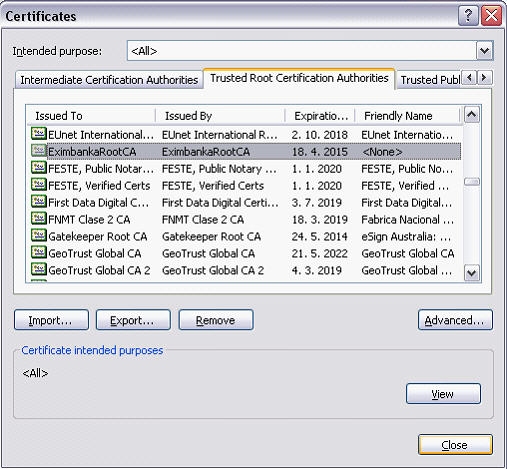Click the Import... button
Image resolution: width=507 pixels, height=469 pixels.
pos(51,320)
